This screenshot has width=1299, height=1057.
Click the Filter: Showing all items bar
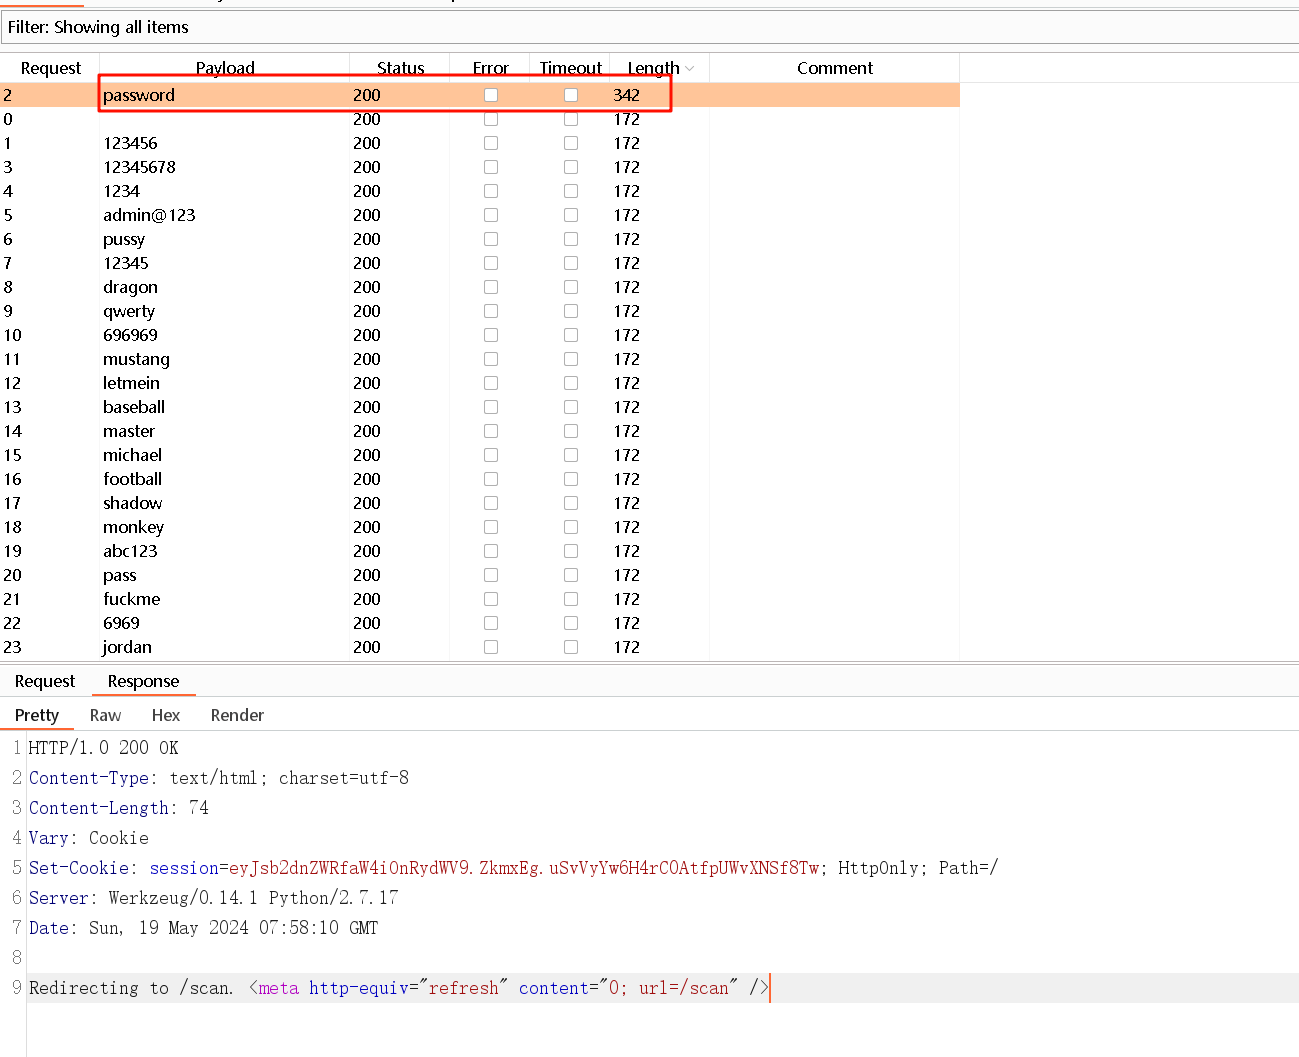(x=650, y=27)
